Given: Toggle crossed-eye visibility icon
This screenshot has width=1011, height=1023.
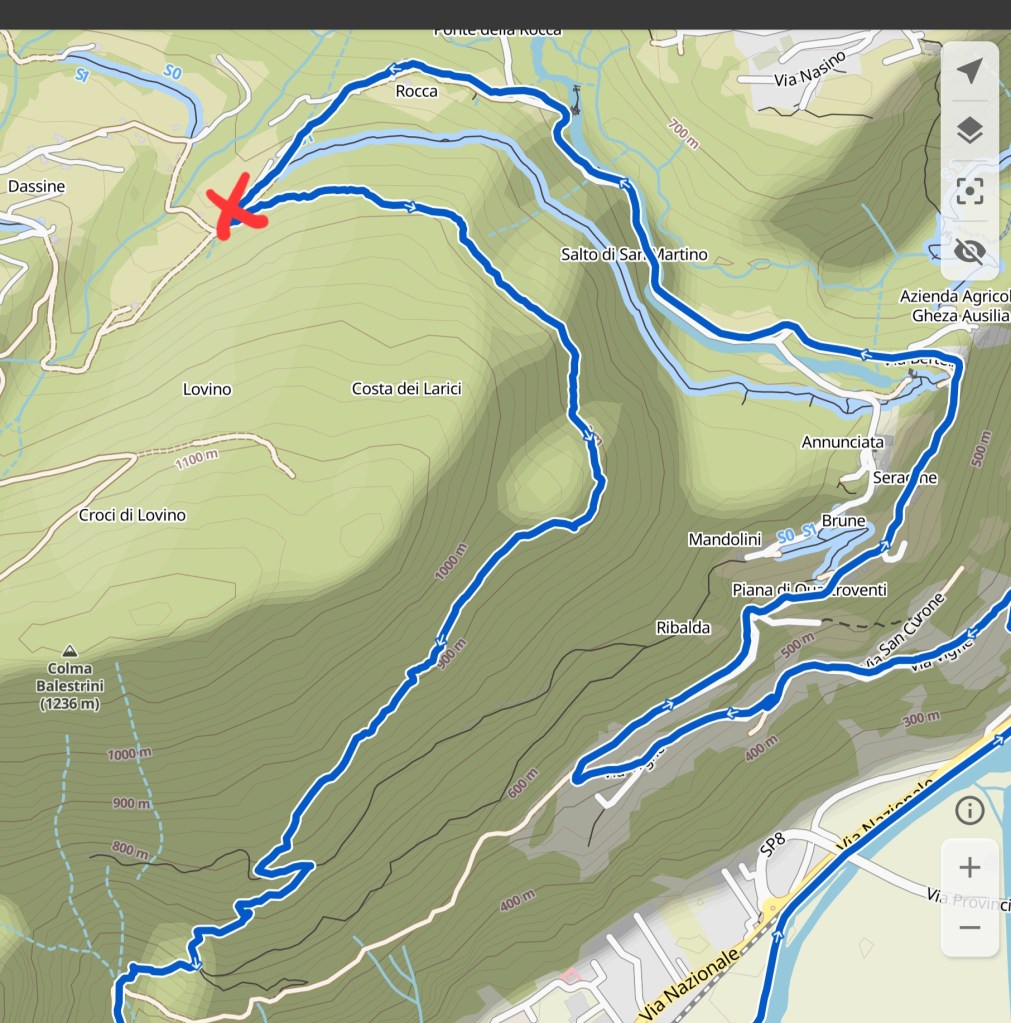Looking at the screenshot, I should click(x=969, y=251).
